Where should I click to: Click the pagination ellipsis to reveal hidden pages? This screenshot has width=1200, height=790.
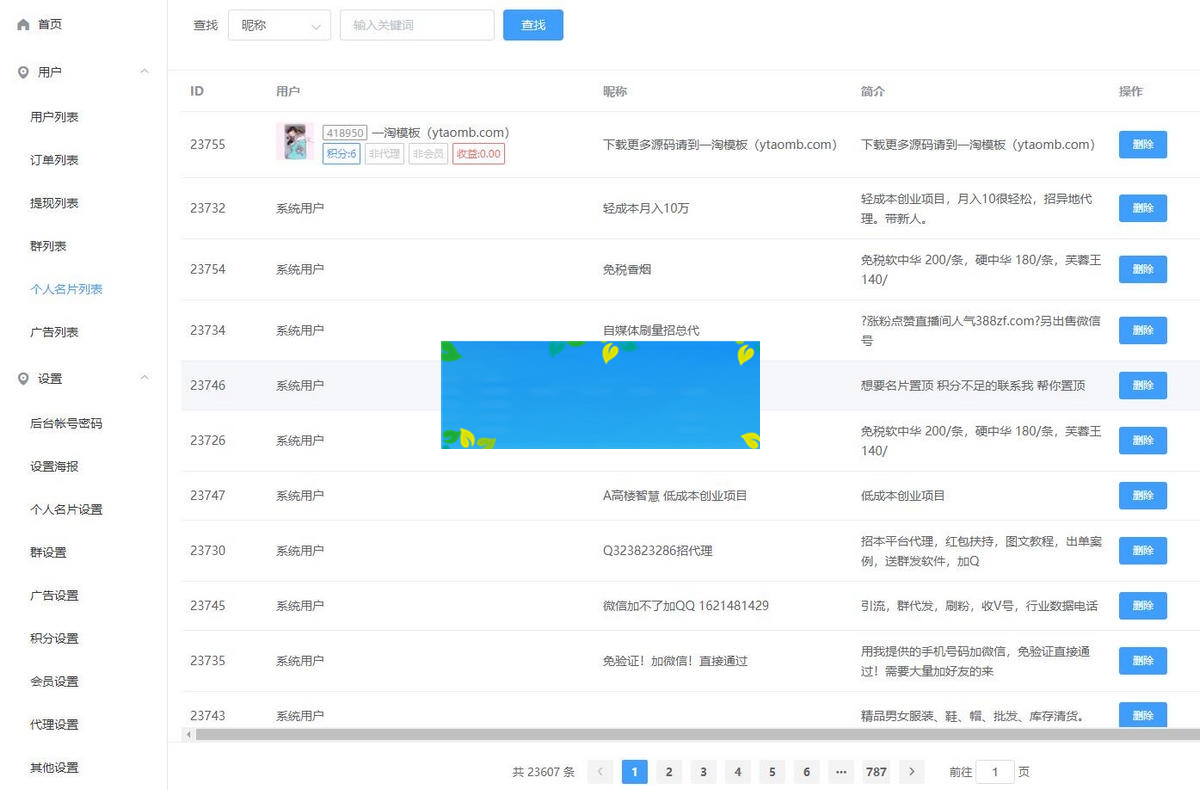[x=841, y=771]
